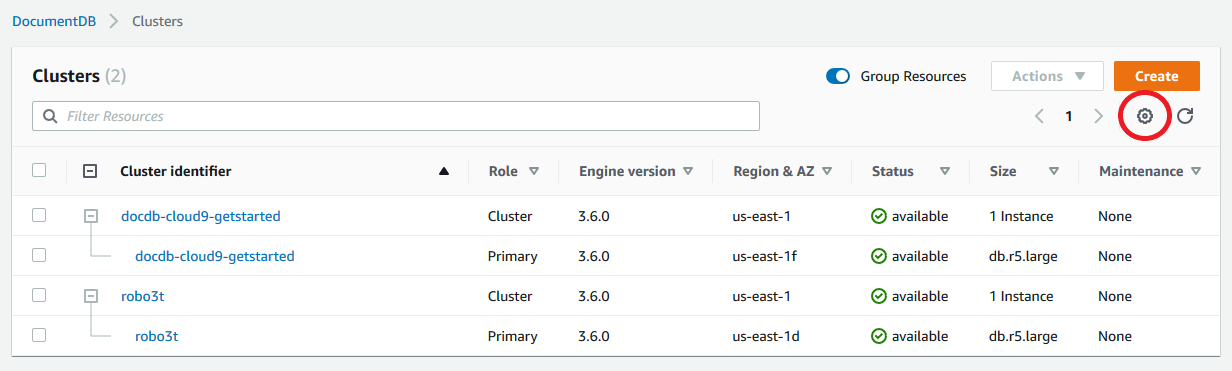Click Primary role in robo3t instance row

pyautogui.click(x=513, y=336)
